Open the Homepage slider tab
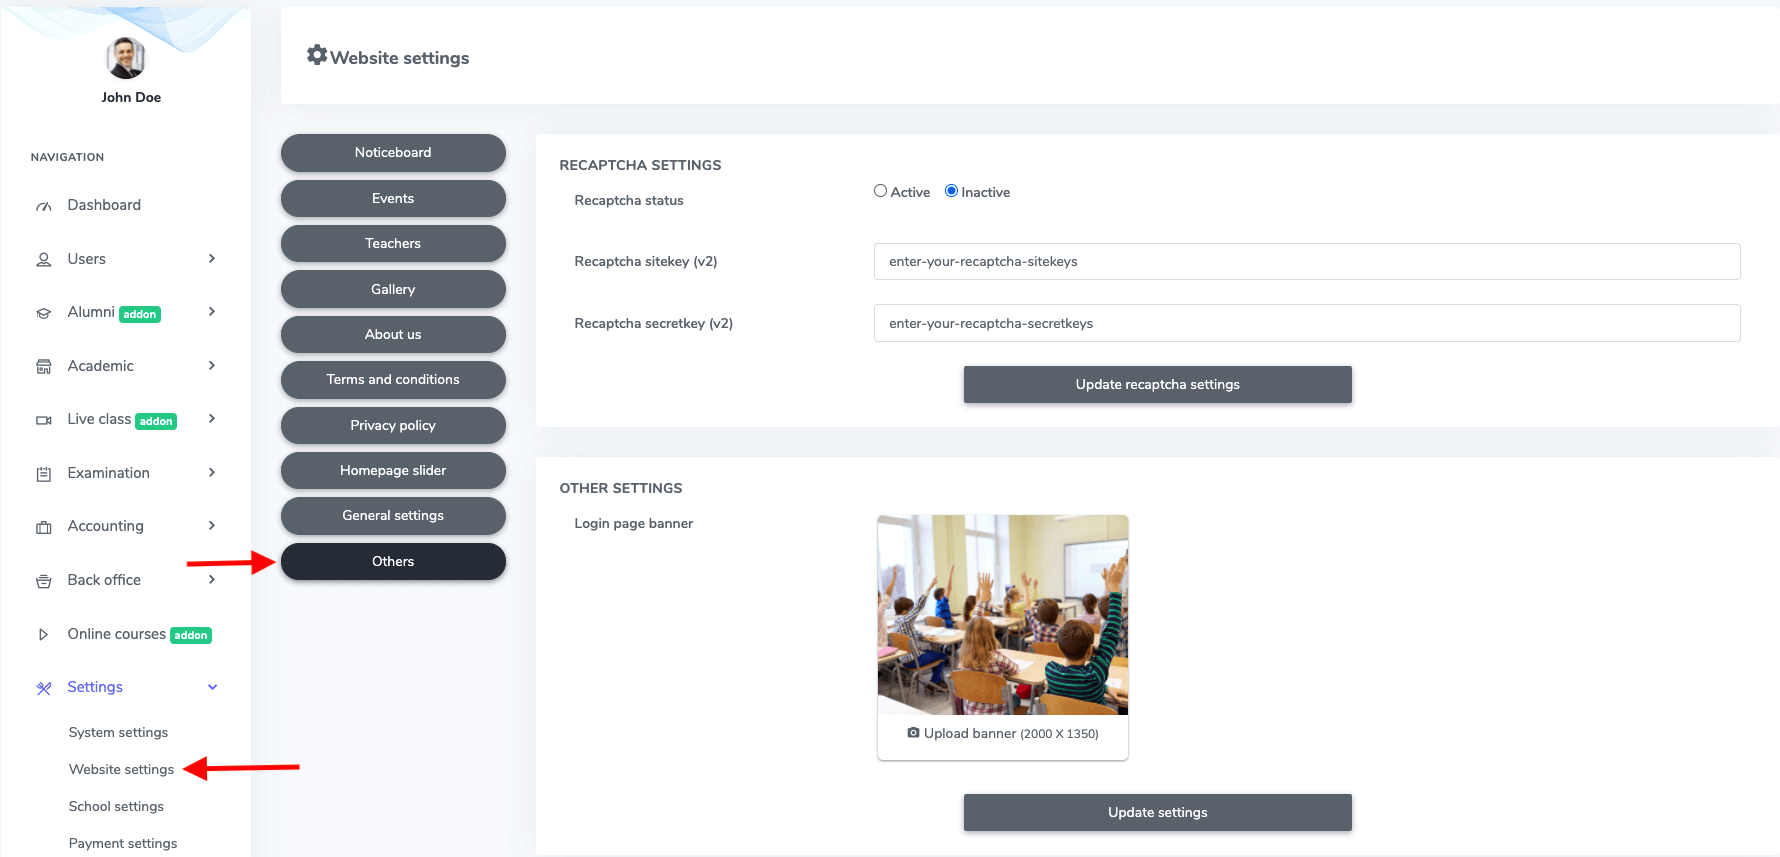The image size is (1780, 857). click(393, 470)
